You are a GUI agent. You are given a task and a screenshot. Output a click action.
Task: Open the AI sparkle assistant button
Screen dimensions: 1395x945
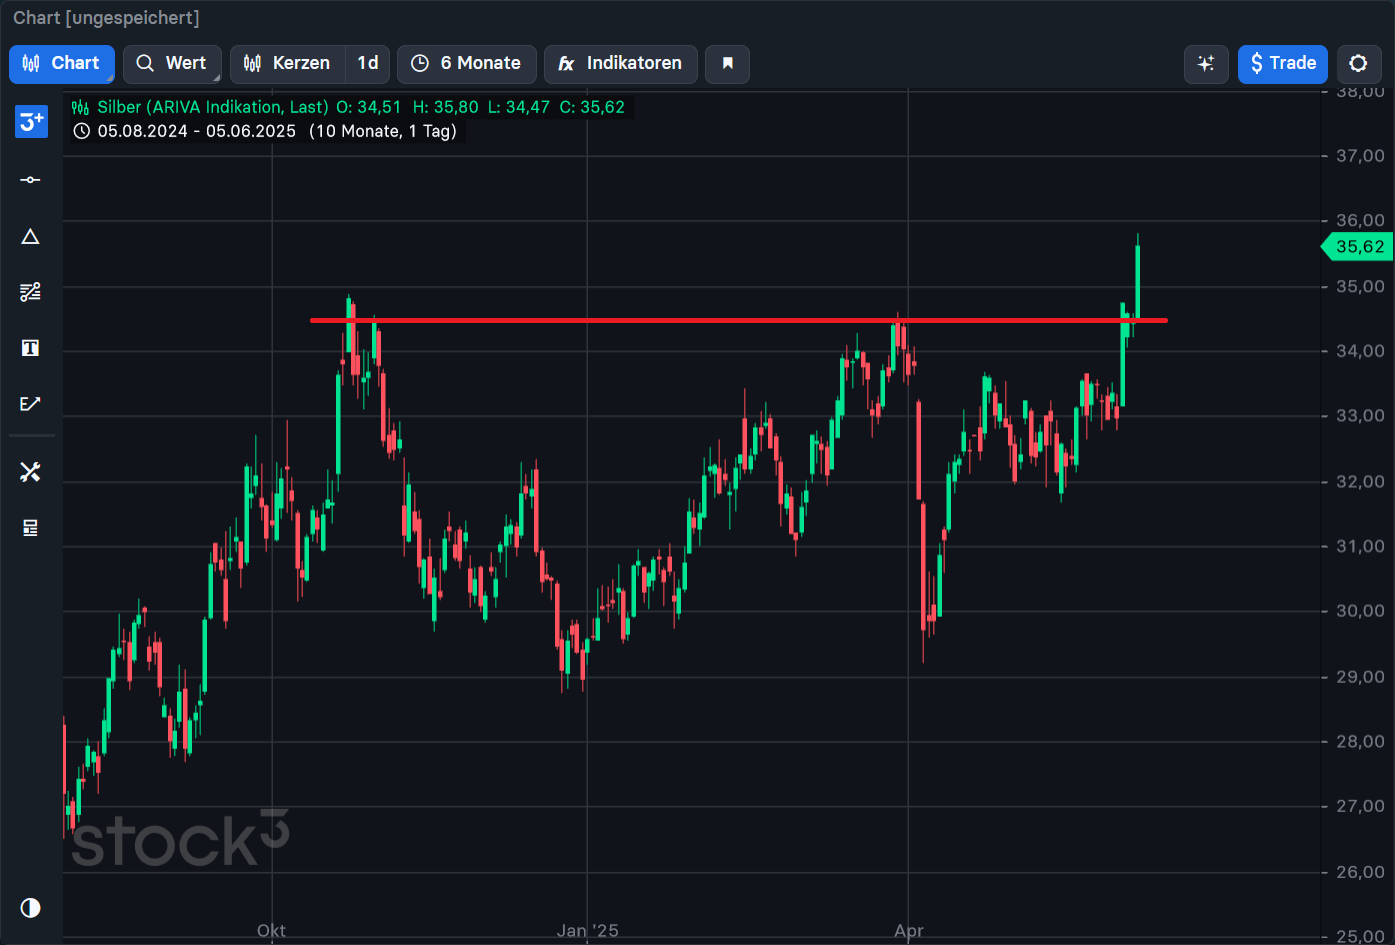[x=1206, y=64]
